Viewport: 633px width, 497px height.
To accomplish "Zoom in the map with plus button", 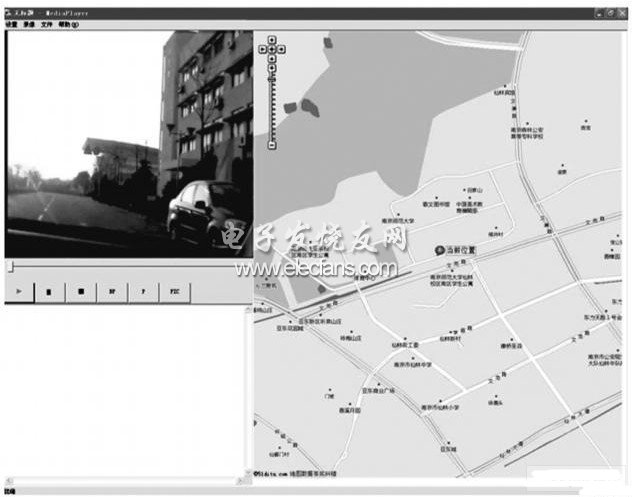I will [x=271, y=68].
